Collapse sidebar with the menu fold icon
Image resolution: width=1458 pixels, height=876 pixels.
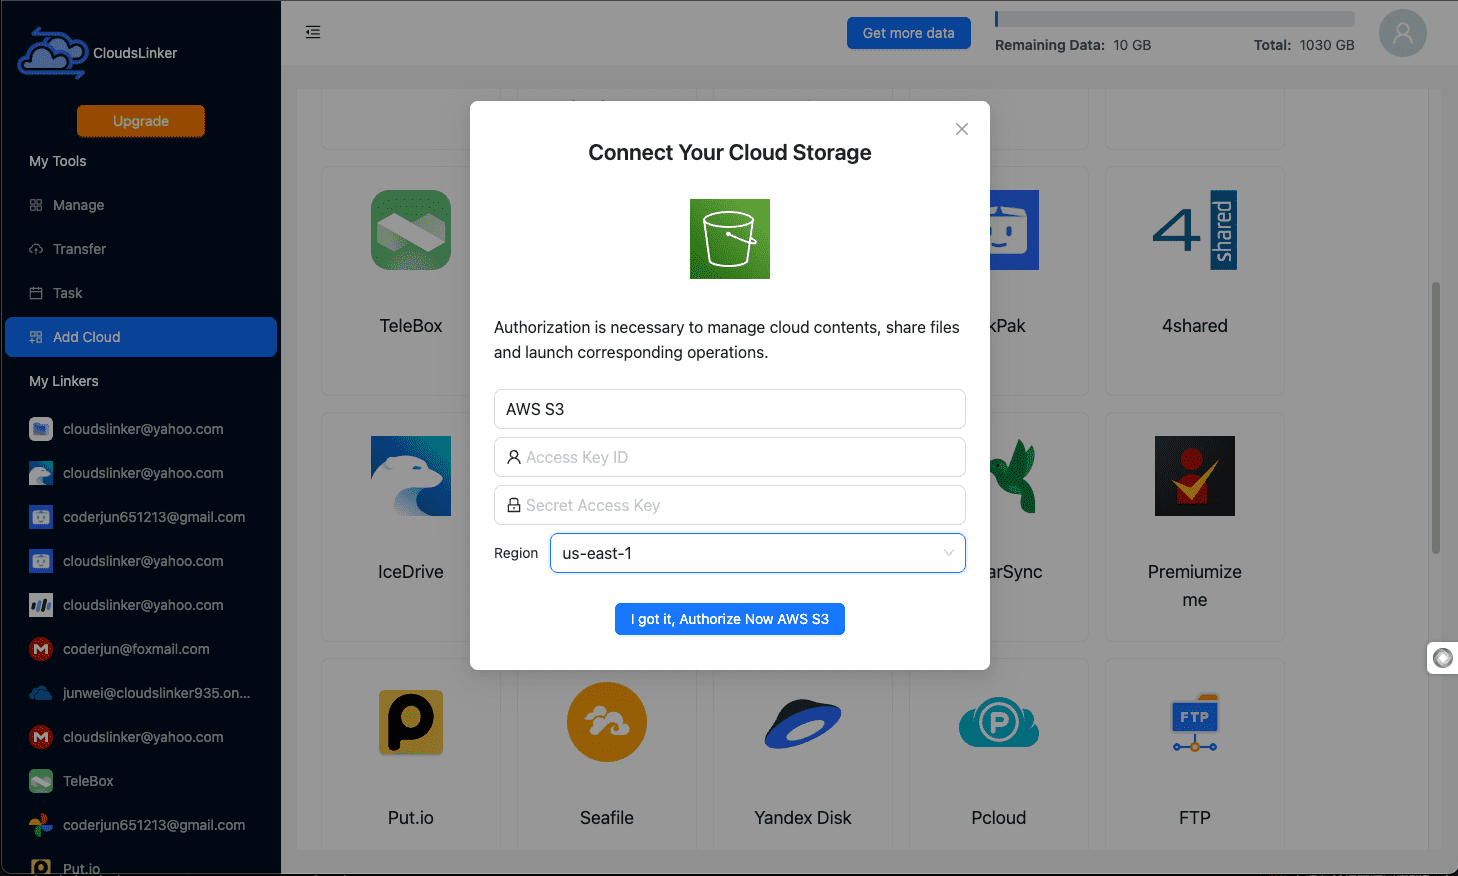(x=313, y=32)
